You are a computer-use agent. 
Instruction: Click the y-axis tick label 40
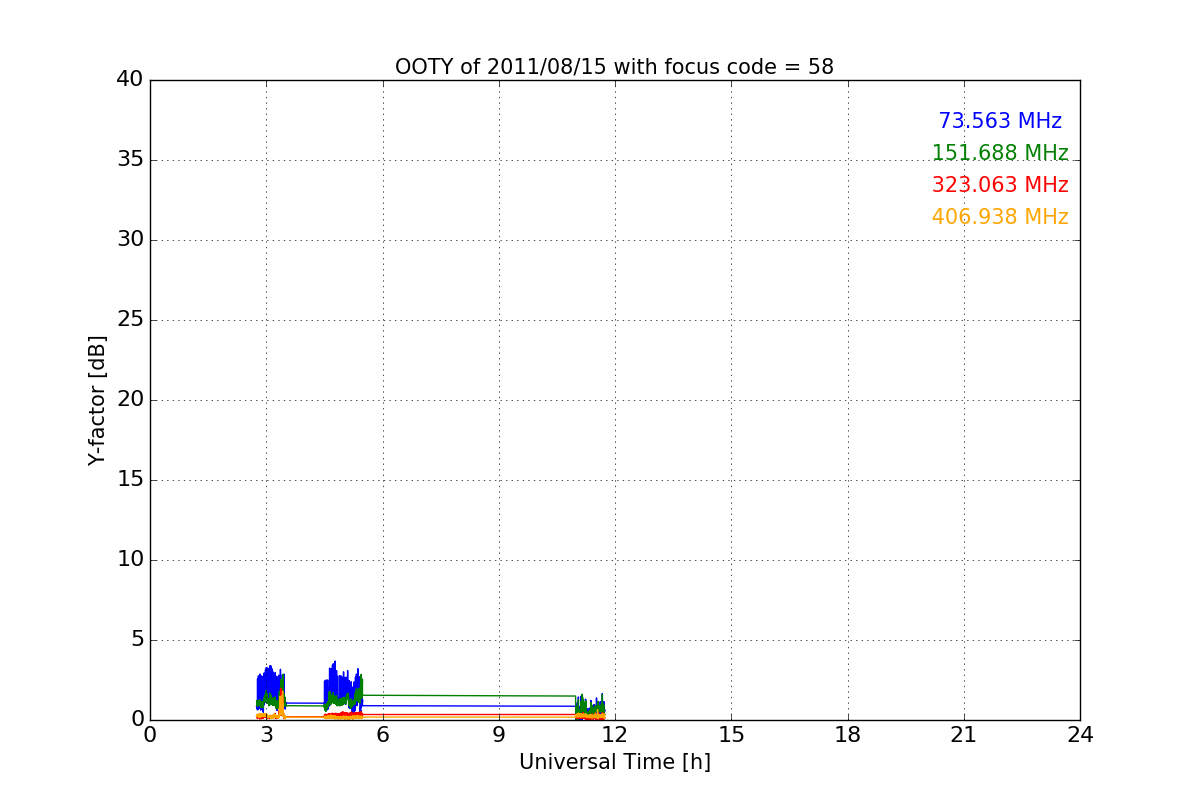pos(130,80)
